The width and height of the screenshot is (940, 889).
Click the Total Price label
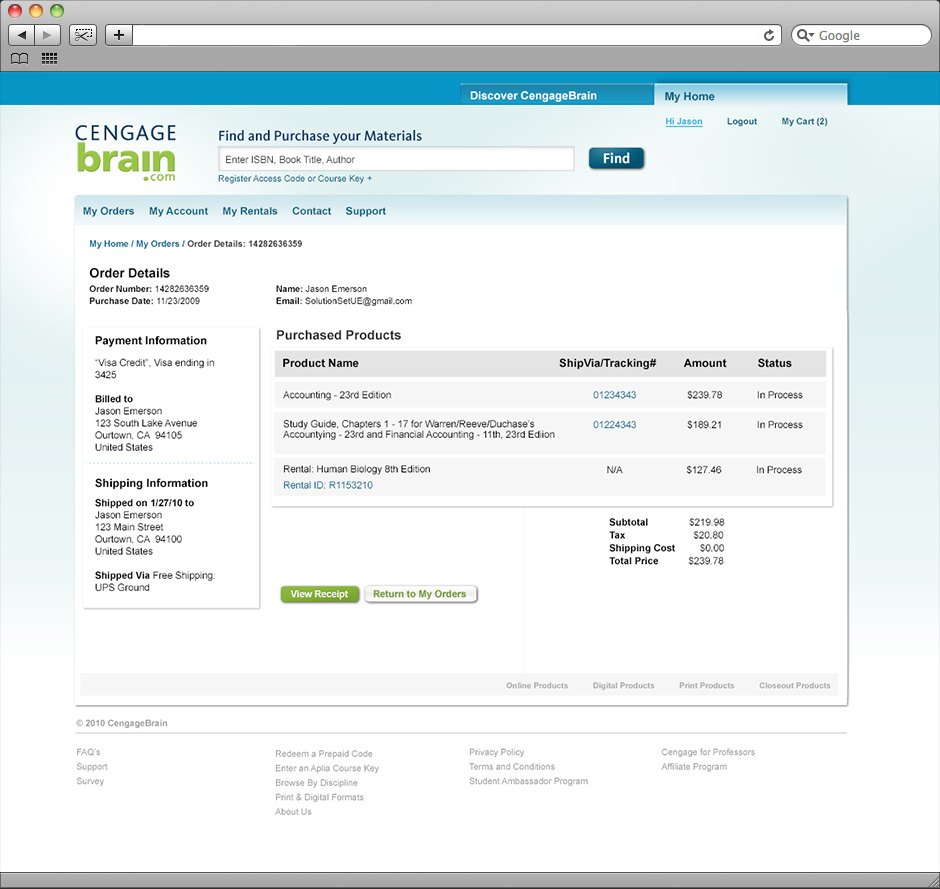point(634,561)
